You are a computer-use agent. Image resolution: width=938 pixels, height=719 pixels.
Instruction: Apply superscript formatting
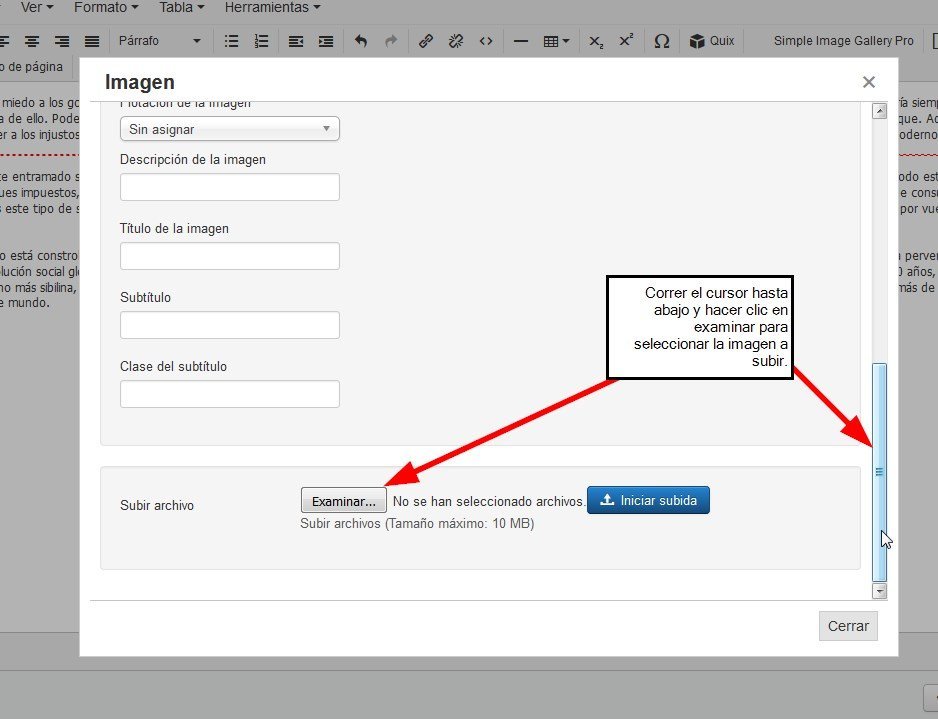(626, 41)
